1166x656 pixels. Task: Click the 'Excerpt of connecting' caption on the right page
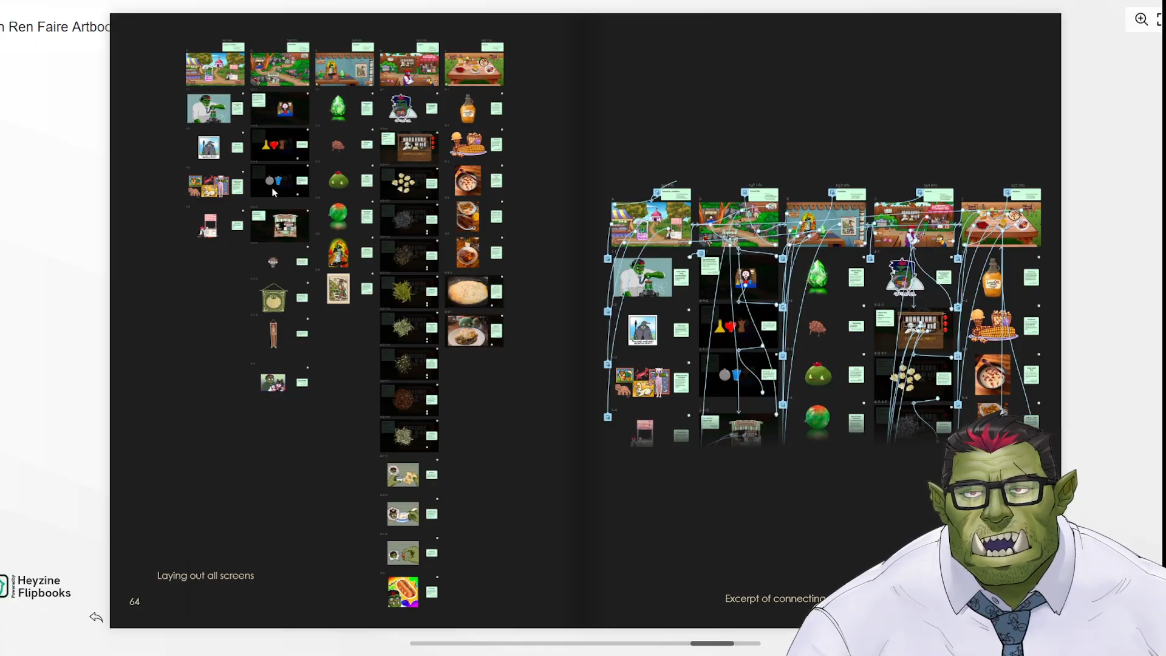pyautogui.click(x=775, y=599)
